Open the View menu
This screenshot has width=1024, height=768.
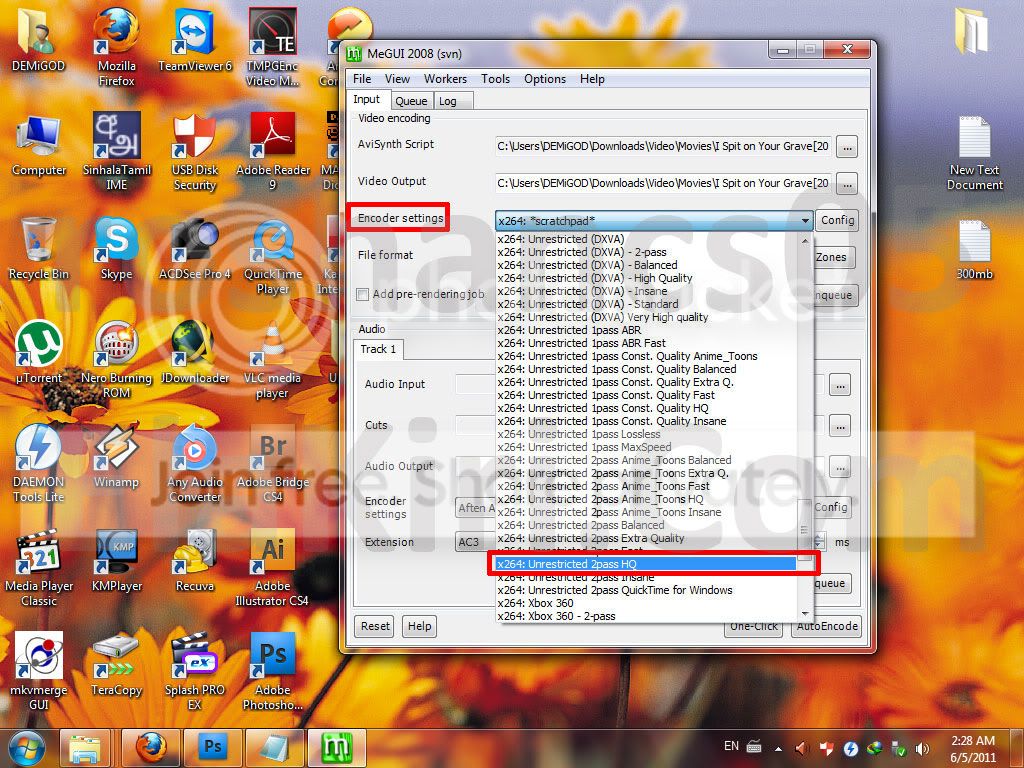(397, 79)
